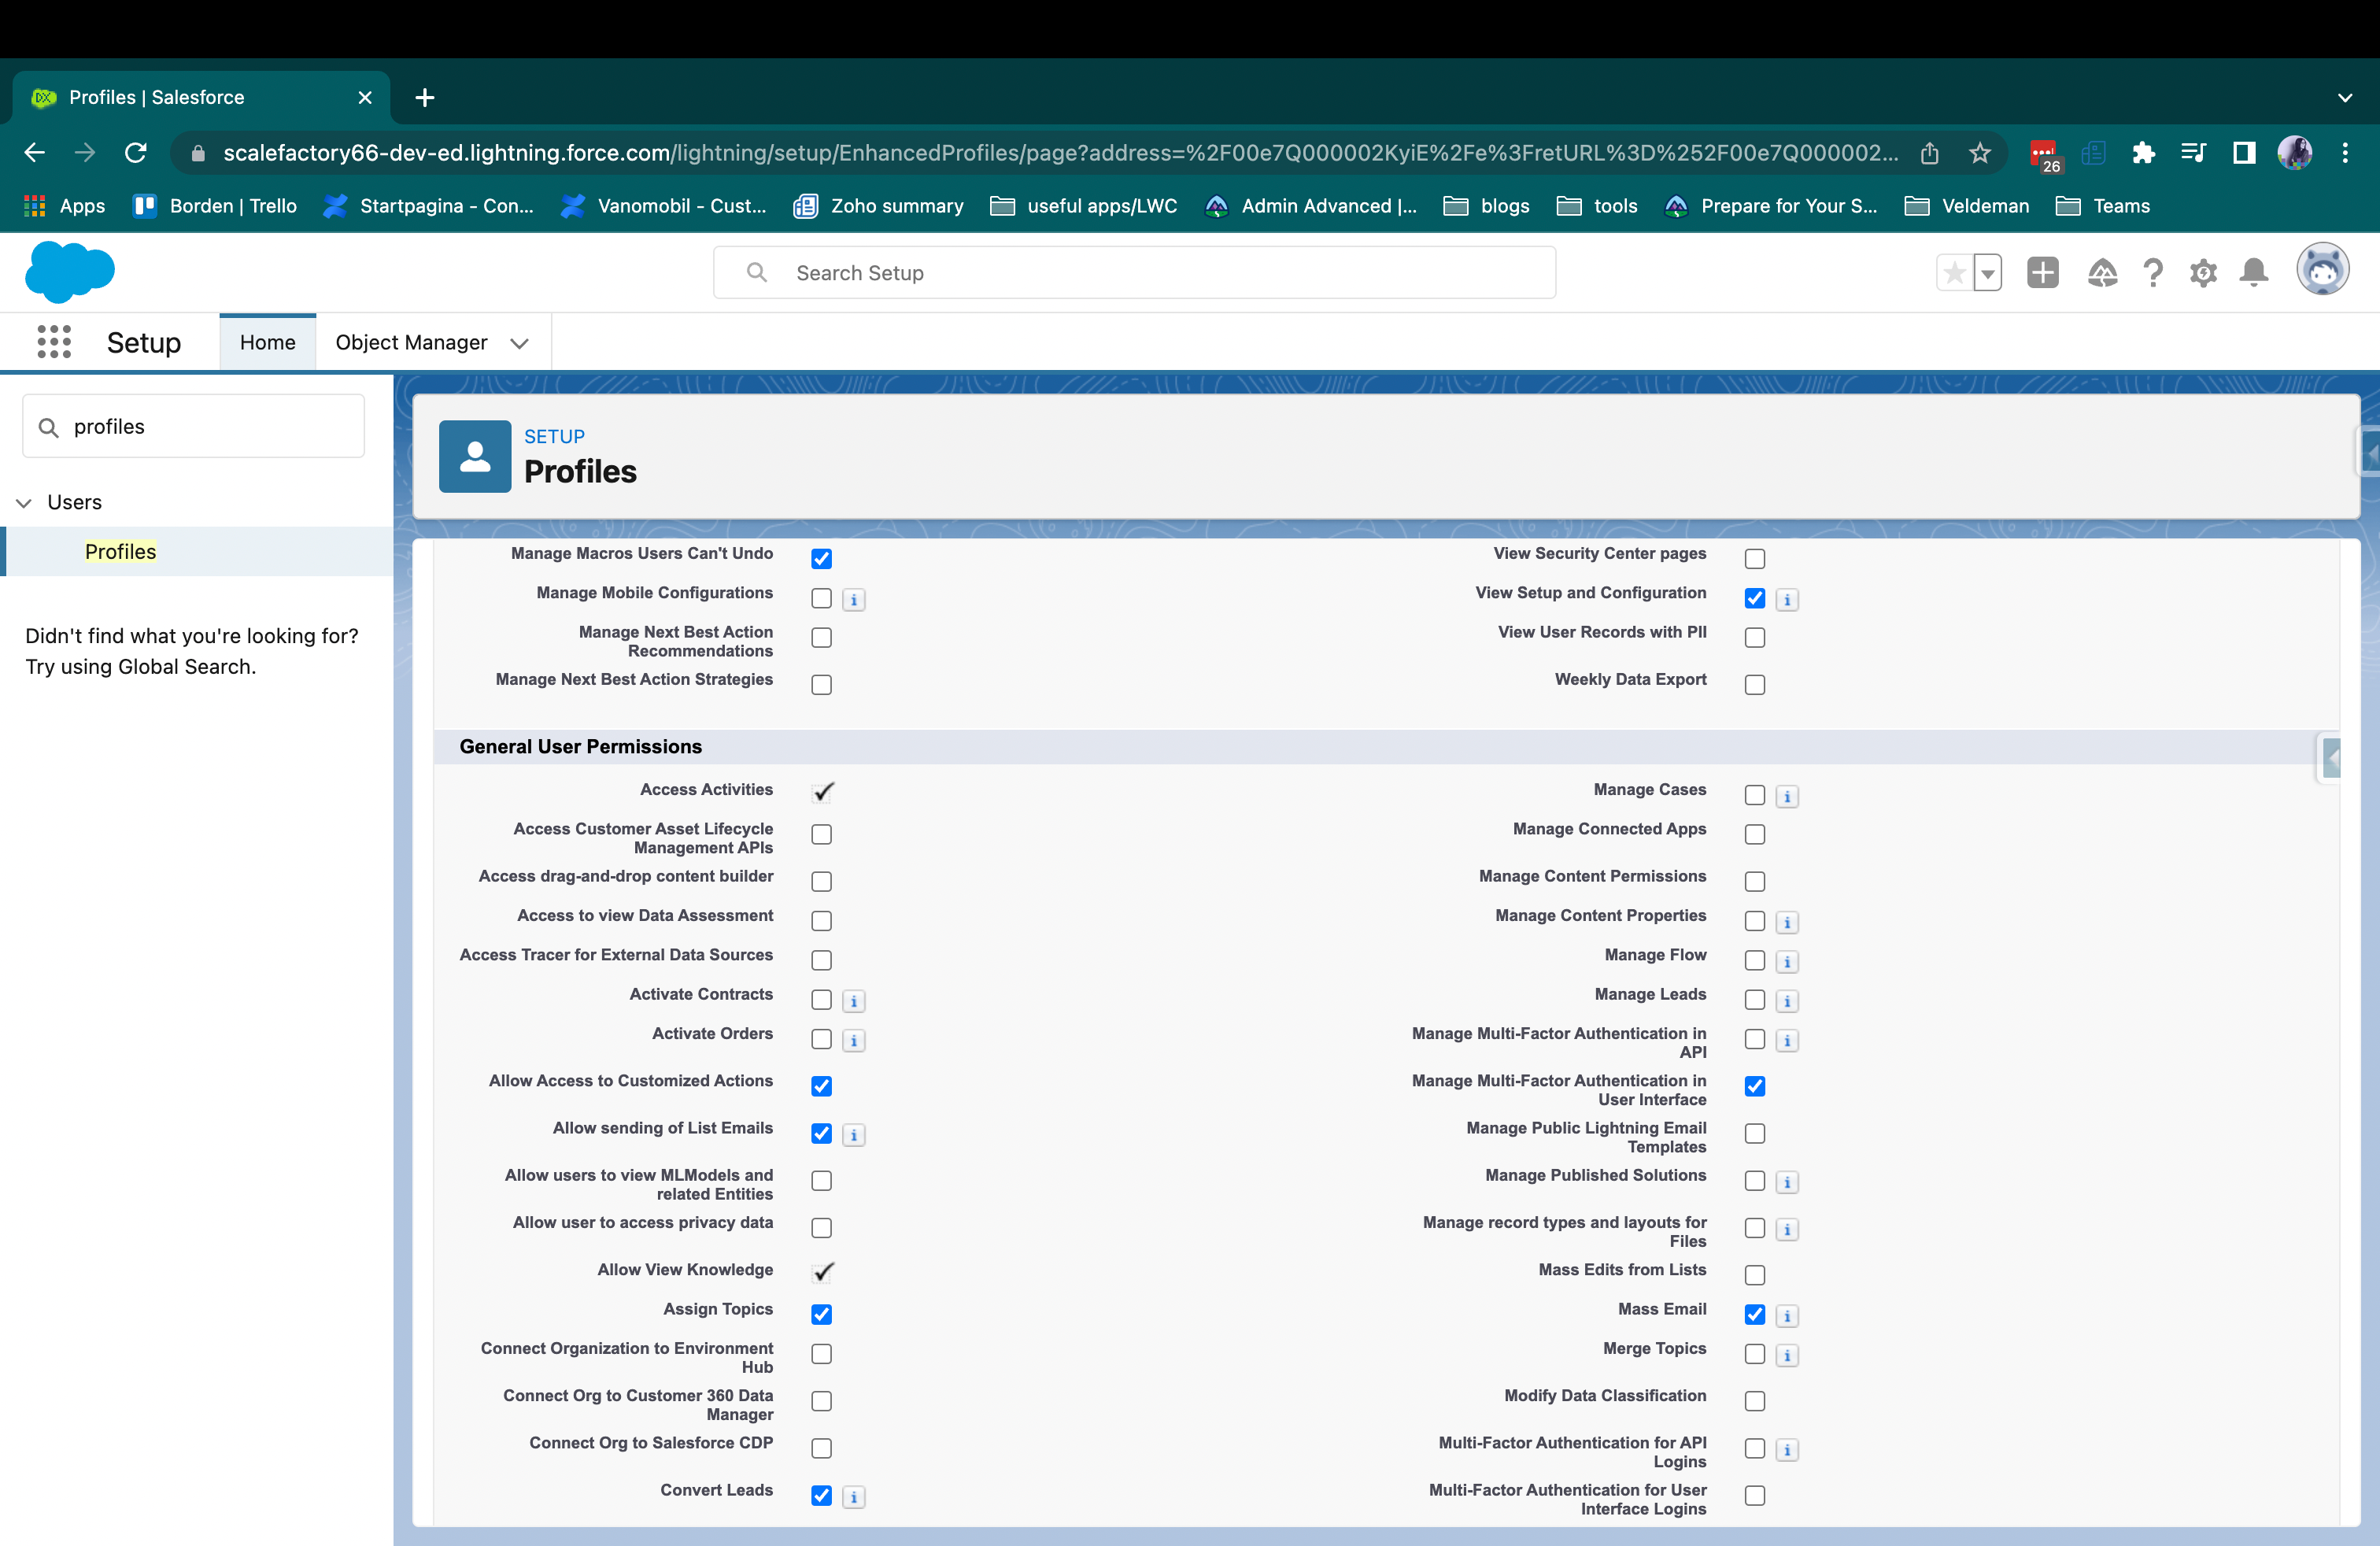Click the info icon beside Manage Leads
2380x1546 pixels.
[1787, 1001]
